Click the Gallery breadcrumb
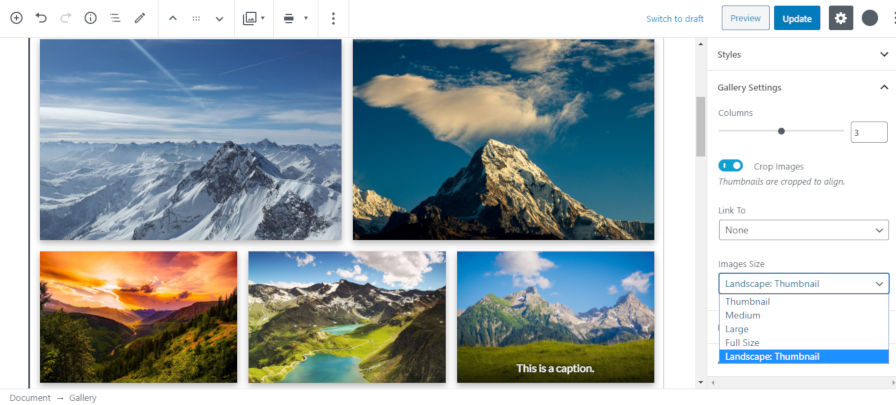 pyautogui.click(x=83, y=398)
